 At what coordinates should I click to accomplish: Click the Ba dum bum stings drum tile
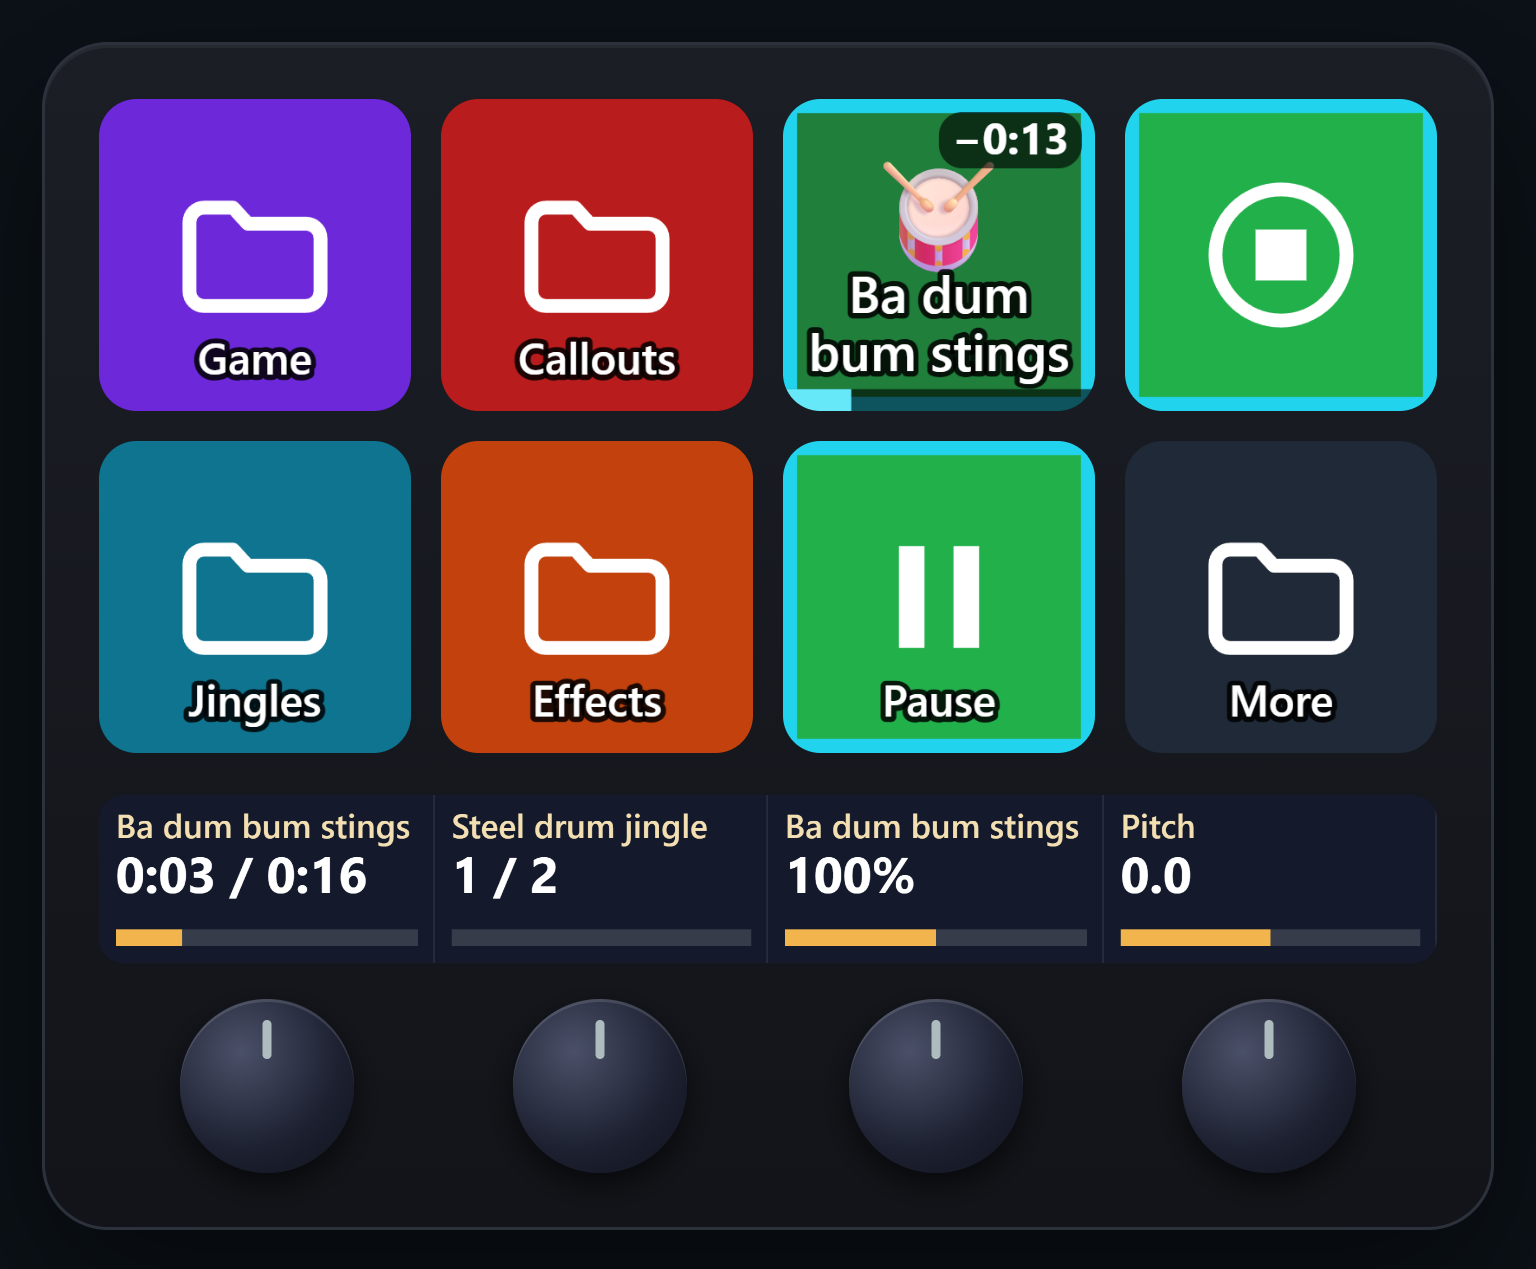[939, 255]
